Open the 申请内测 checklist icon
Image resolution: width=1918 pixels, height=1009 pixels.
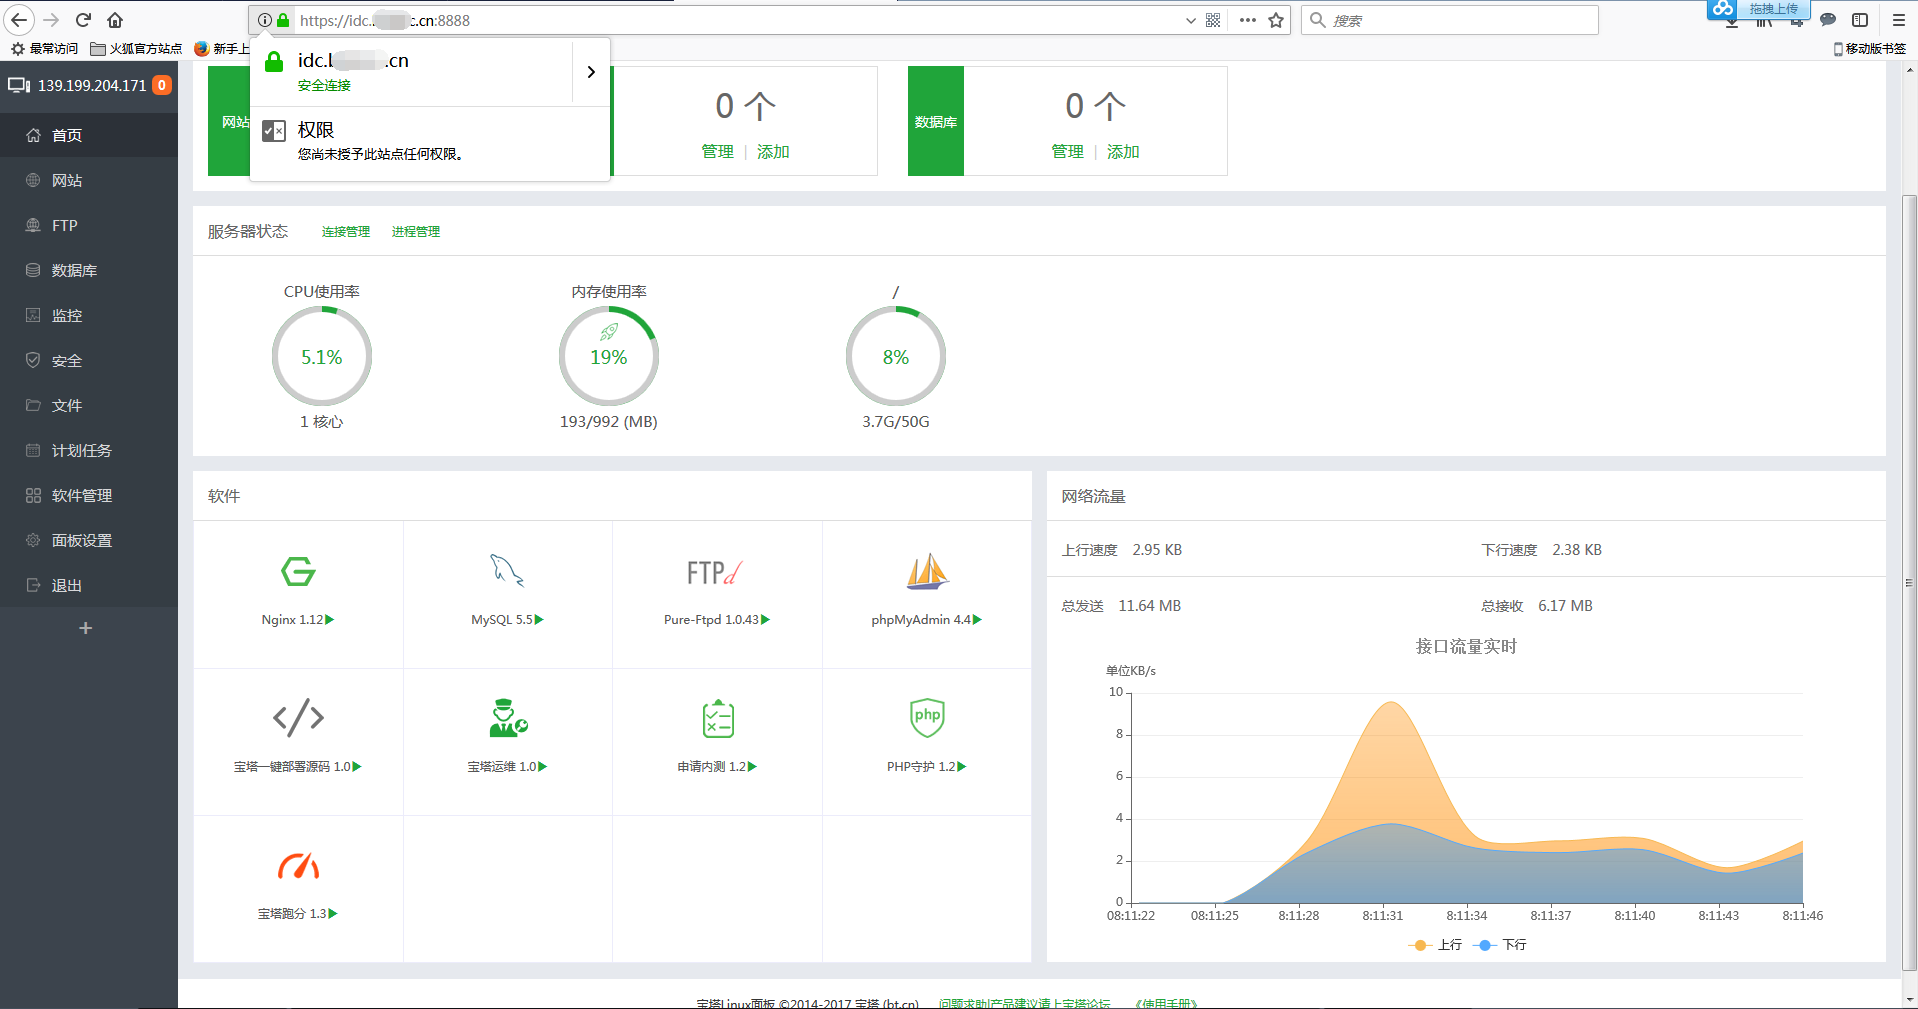coord(718,718)
